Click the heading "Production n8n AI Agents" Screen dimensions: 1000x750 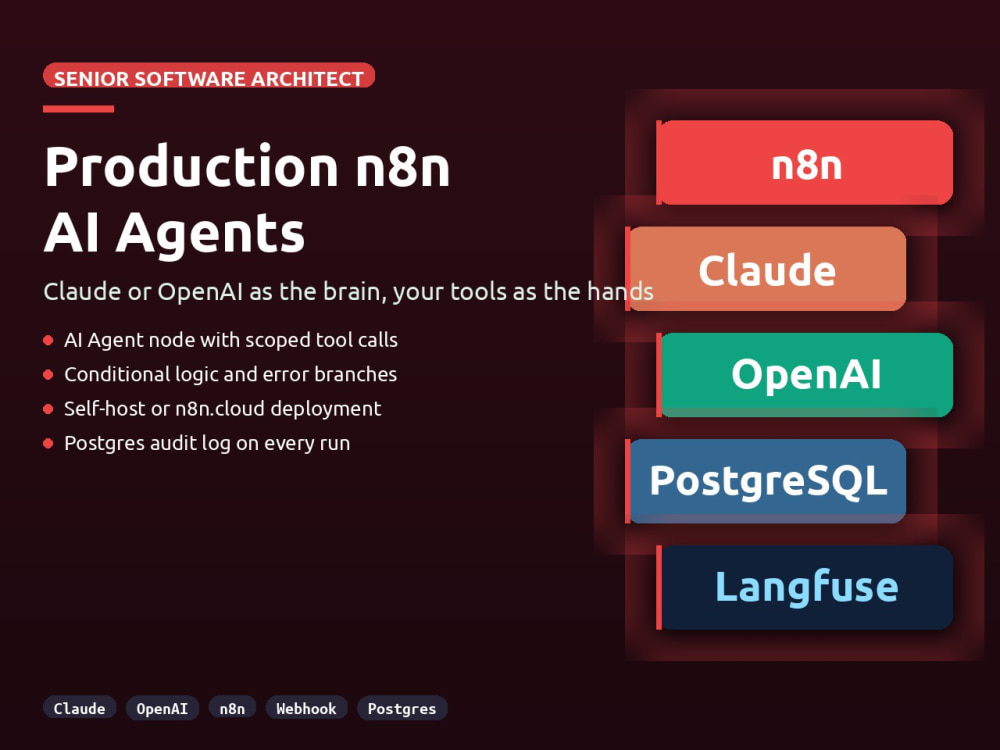[247, 200]
